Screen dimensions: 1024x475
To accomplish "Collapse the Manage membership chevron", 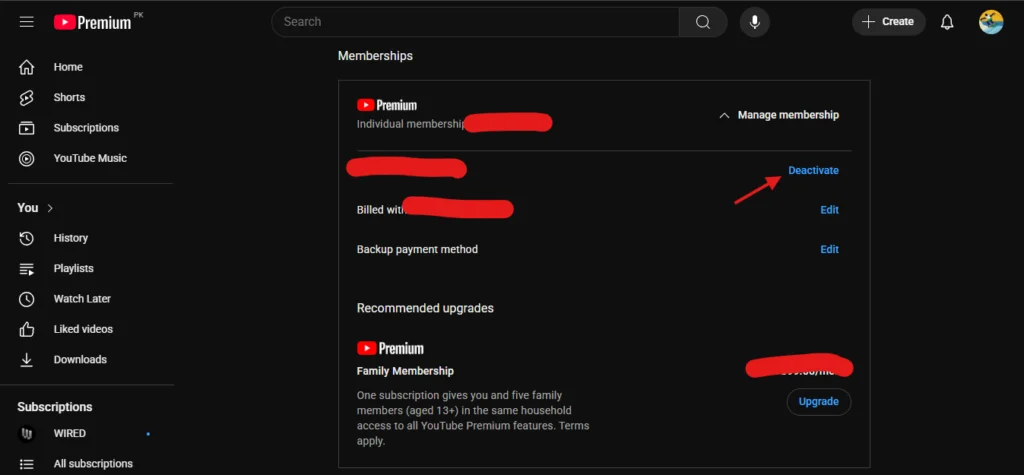I will point(724,116).
